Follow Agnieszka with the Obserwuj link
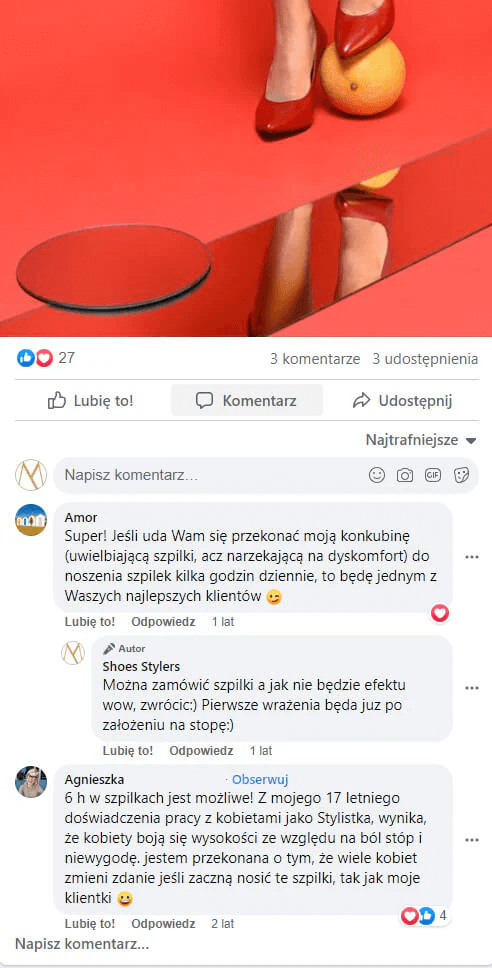The width and height of the screenshot is (492, 968). [260, 779]
